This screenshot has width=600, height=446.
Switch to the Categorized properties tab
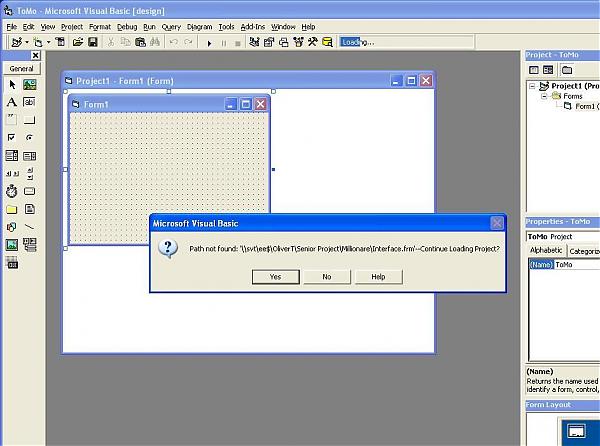coord(584,251)
